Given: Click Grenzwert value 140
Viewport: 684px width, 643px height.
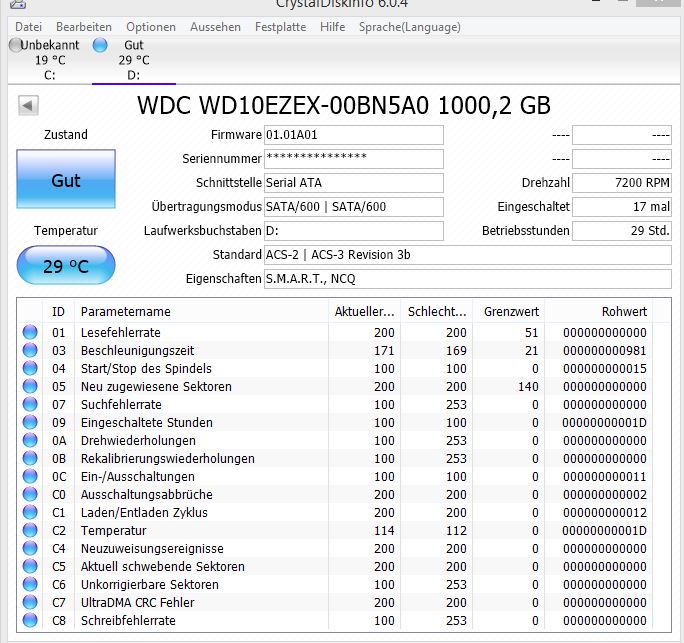Looking at the screenshot, I should [528, 386].
